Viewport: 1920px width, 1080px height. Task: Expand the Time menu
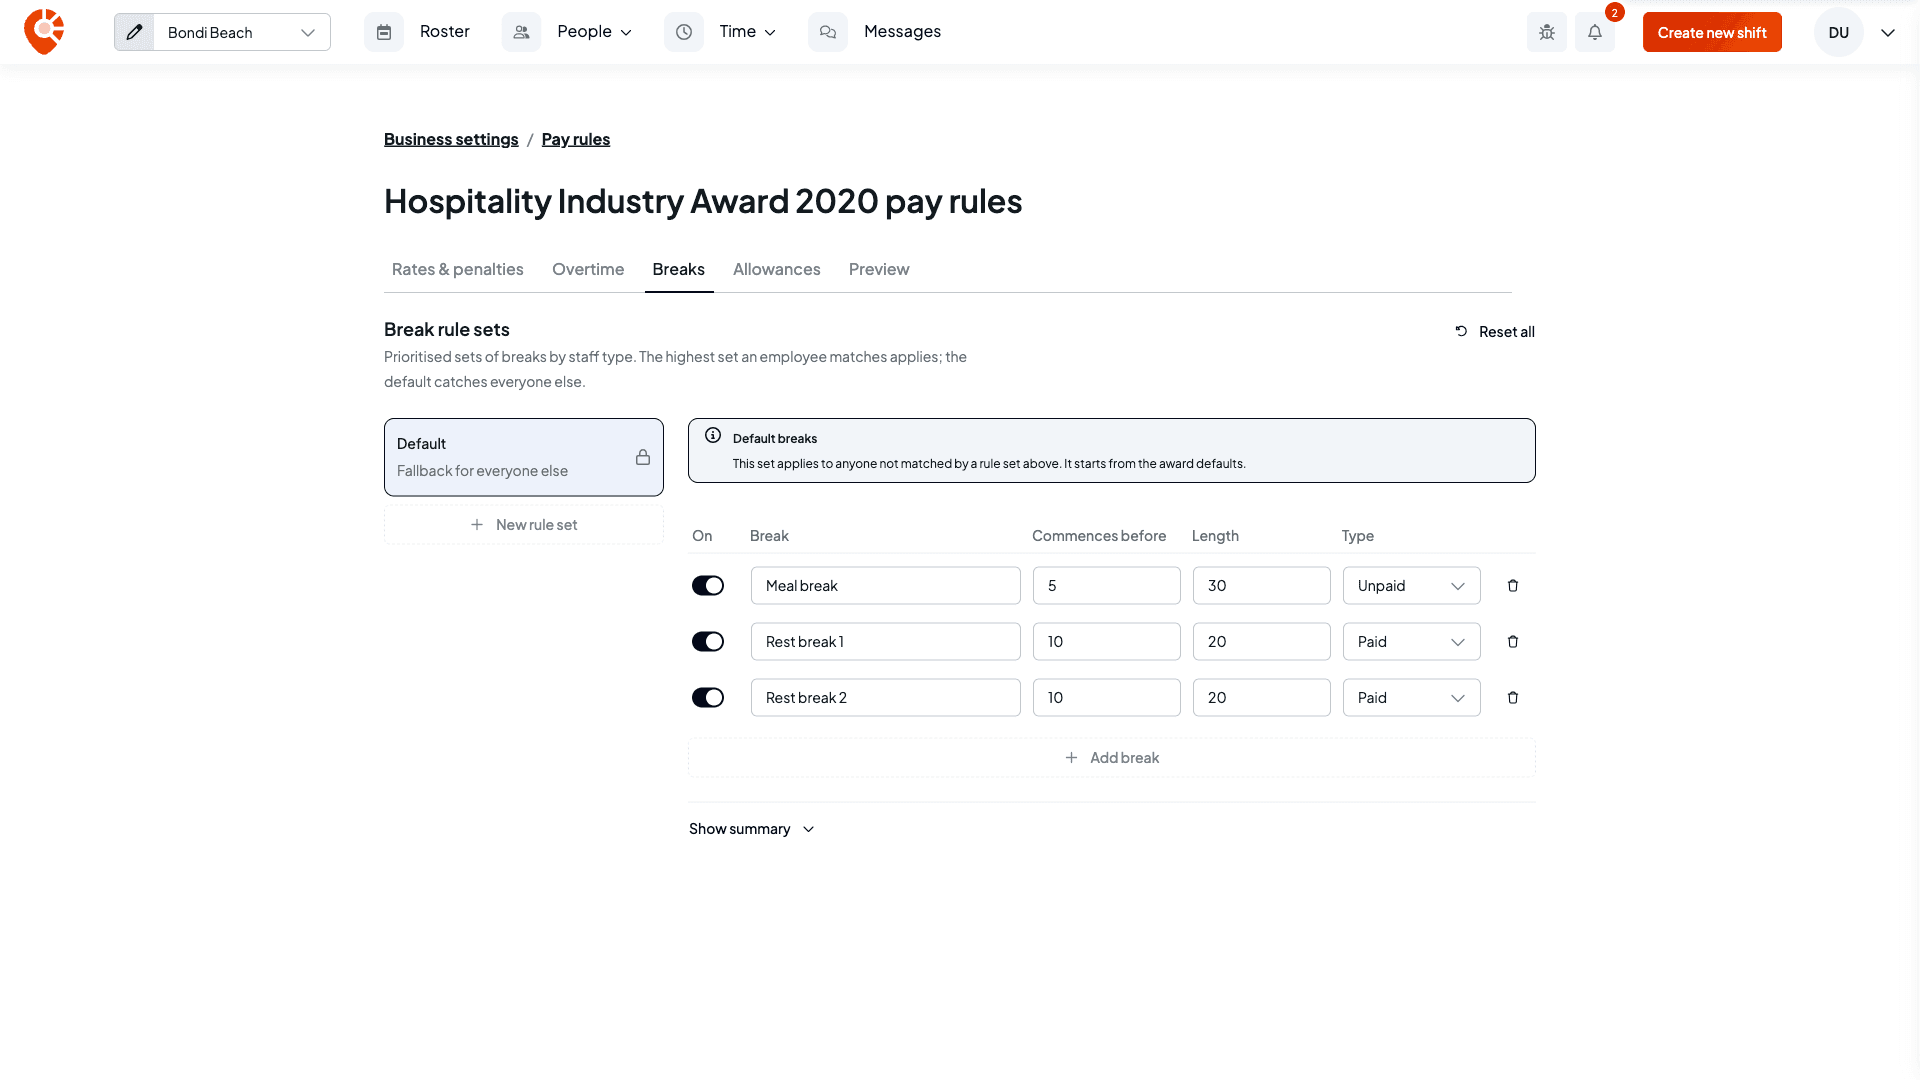tap(748, 32)
